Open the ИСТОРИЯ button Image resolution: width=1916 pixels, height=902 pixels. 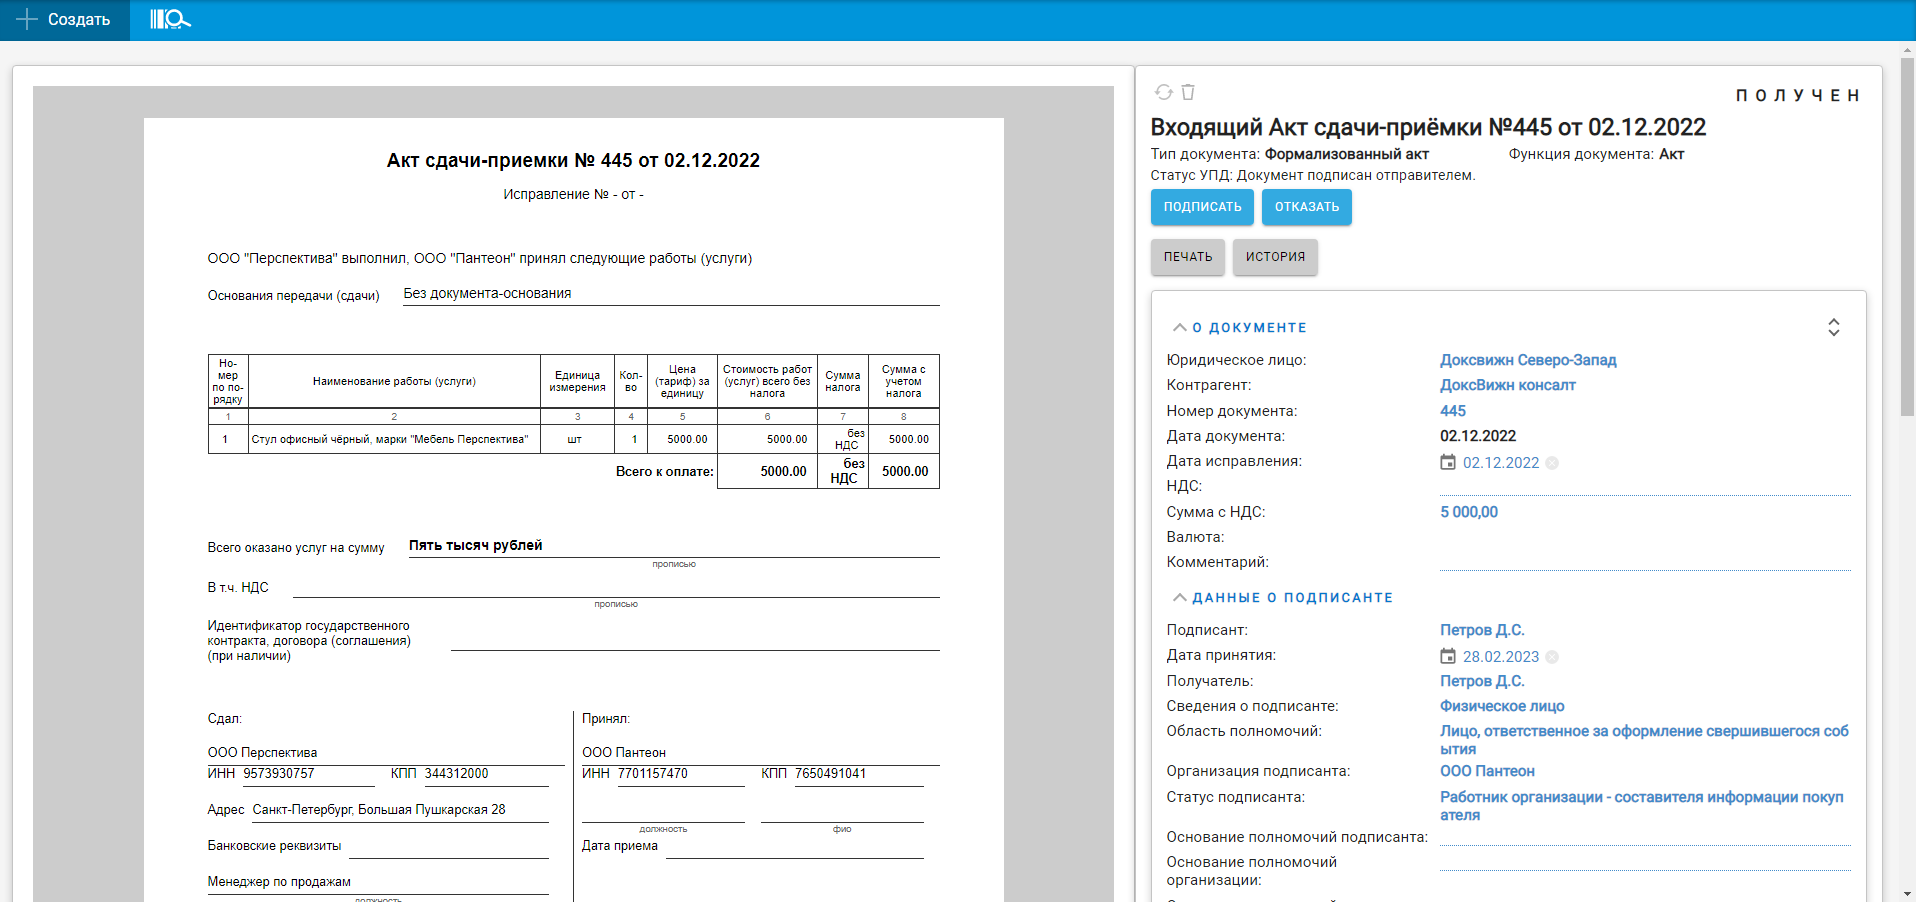(x=1275, y=257)
